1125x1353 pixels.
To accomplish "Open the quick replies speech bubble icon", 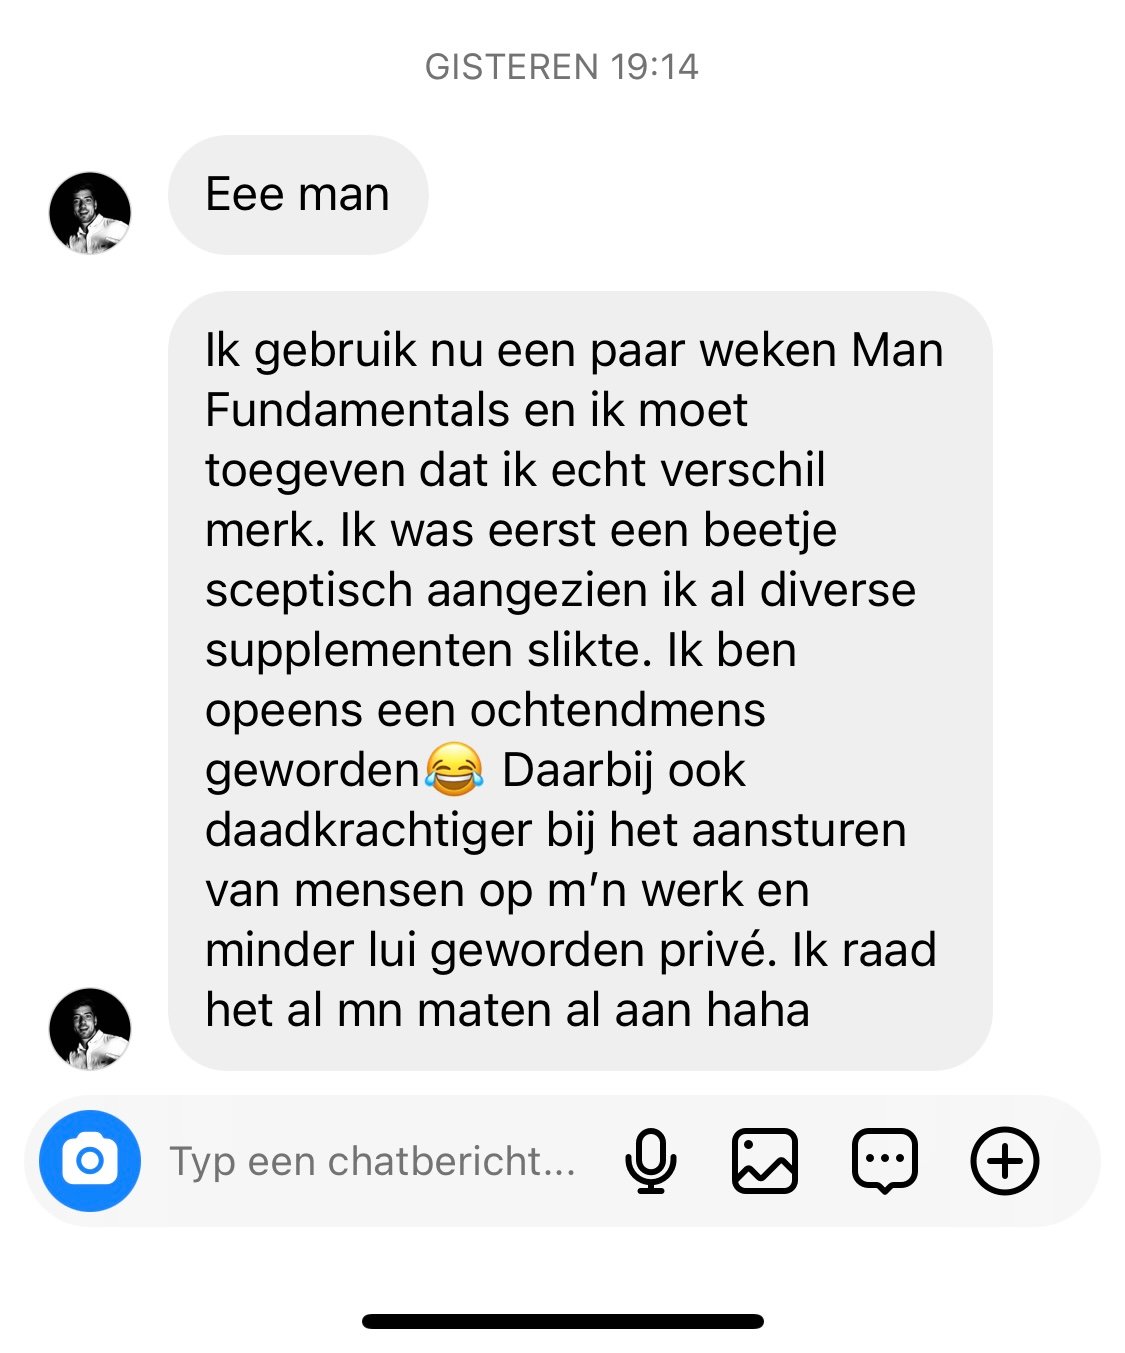I will point(885,1161).
